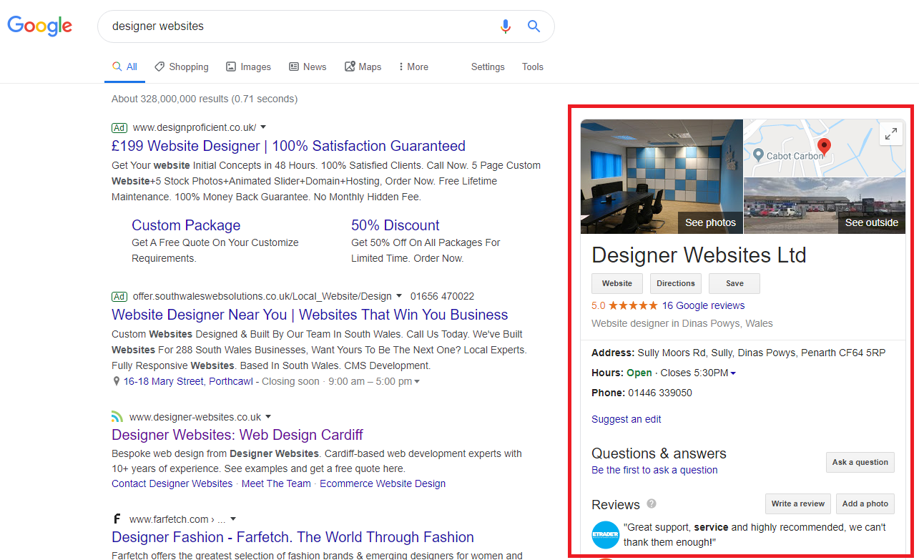Image resolution: width=919 pixels, height=560 pixels.
Task: Expand farfetch.com URL dropdown arrow
Action: coord(233,518)
